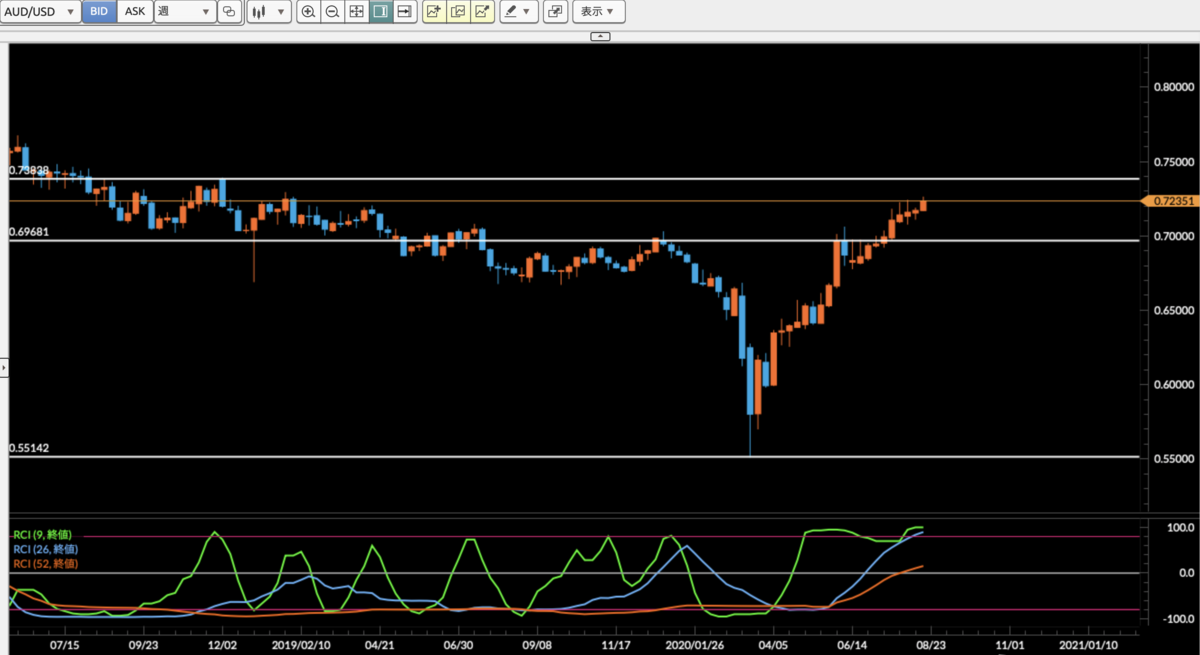Click the 2019/02/10 date axis label
This screenshot has width=1200, height=655.
pos(299,646)
